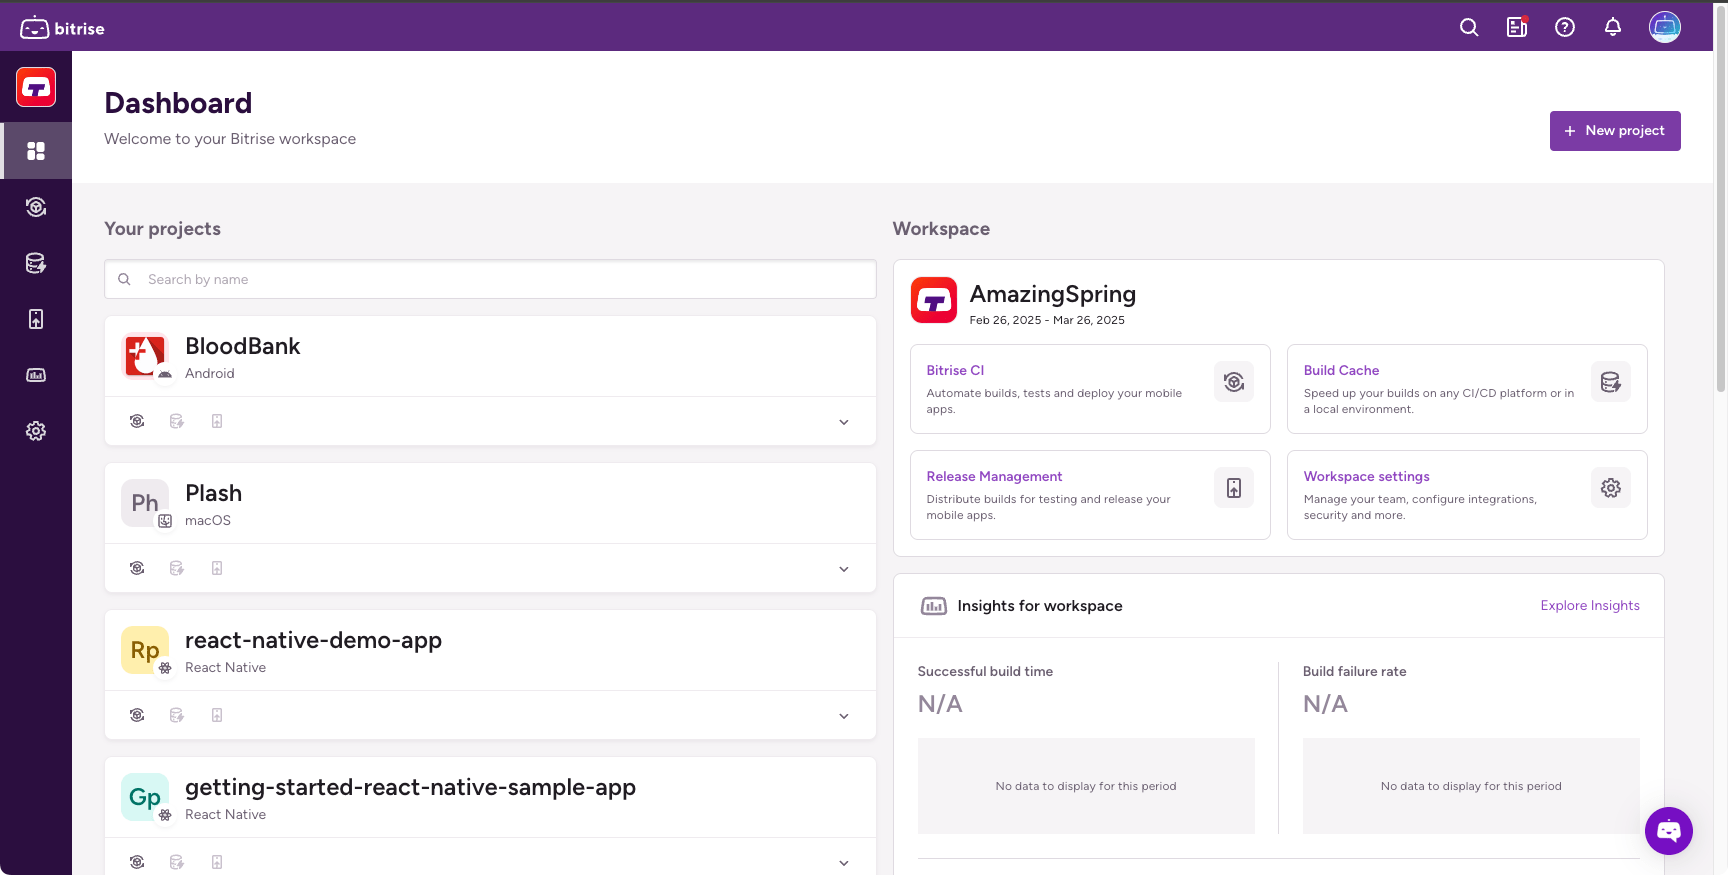This screenshot has height=875, width=1728.
Task: Open Insights from the left sidebar
Action: click(x=36, y=375)
